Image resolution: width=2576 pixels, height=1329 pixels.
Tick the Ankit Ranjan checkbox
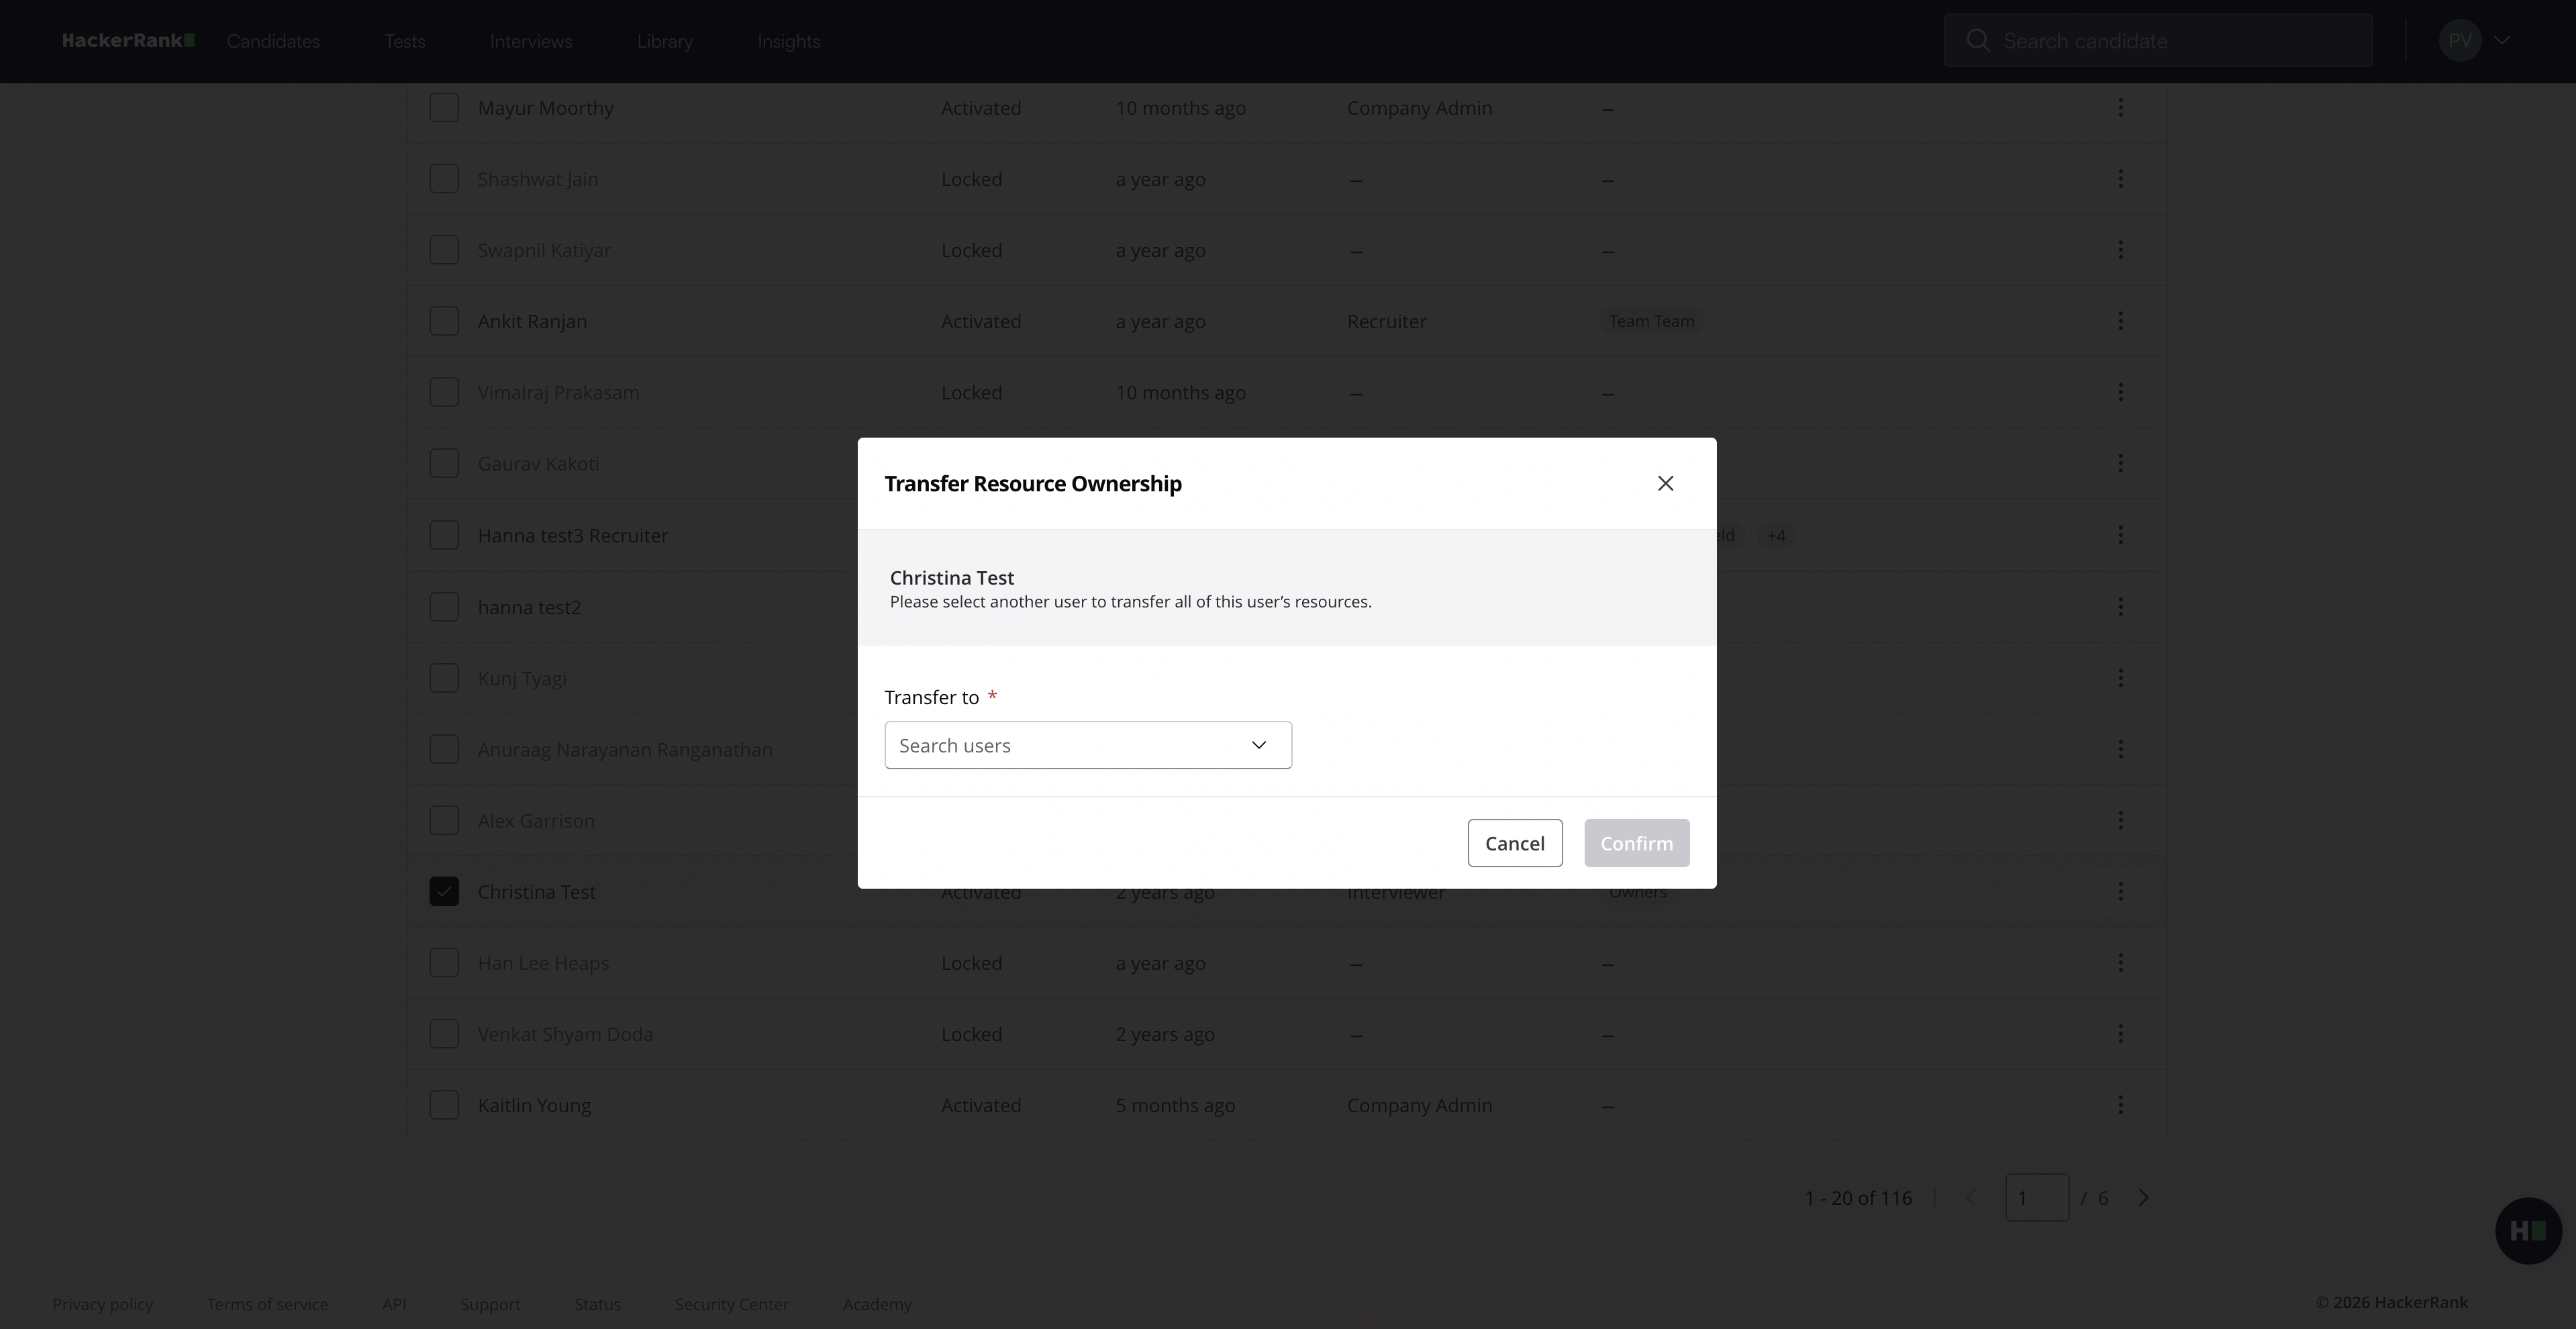point(444,321)
